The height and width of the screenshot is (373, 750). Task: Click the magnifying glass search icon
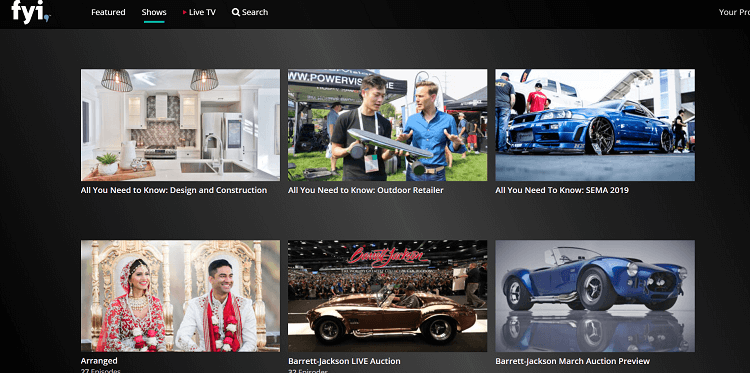point(236,12)
